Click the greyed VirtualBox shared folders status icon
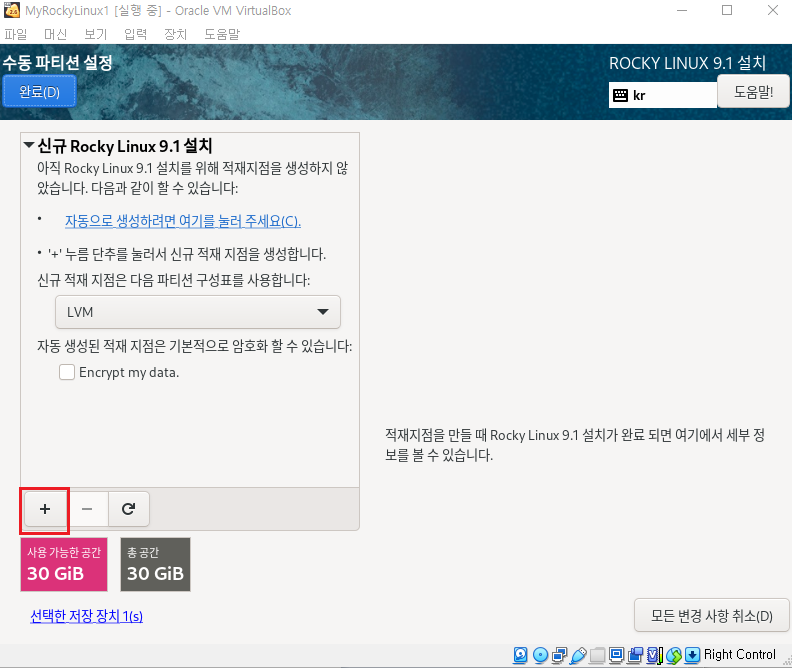The width and height of the screenshot is (792, 668). coord(597,655)
